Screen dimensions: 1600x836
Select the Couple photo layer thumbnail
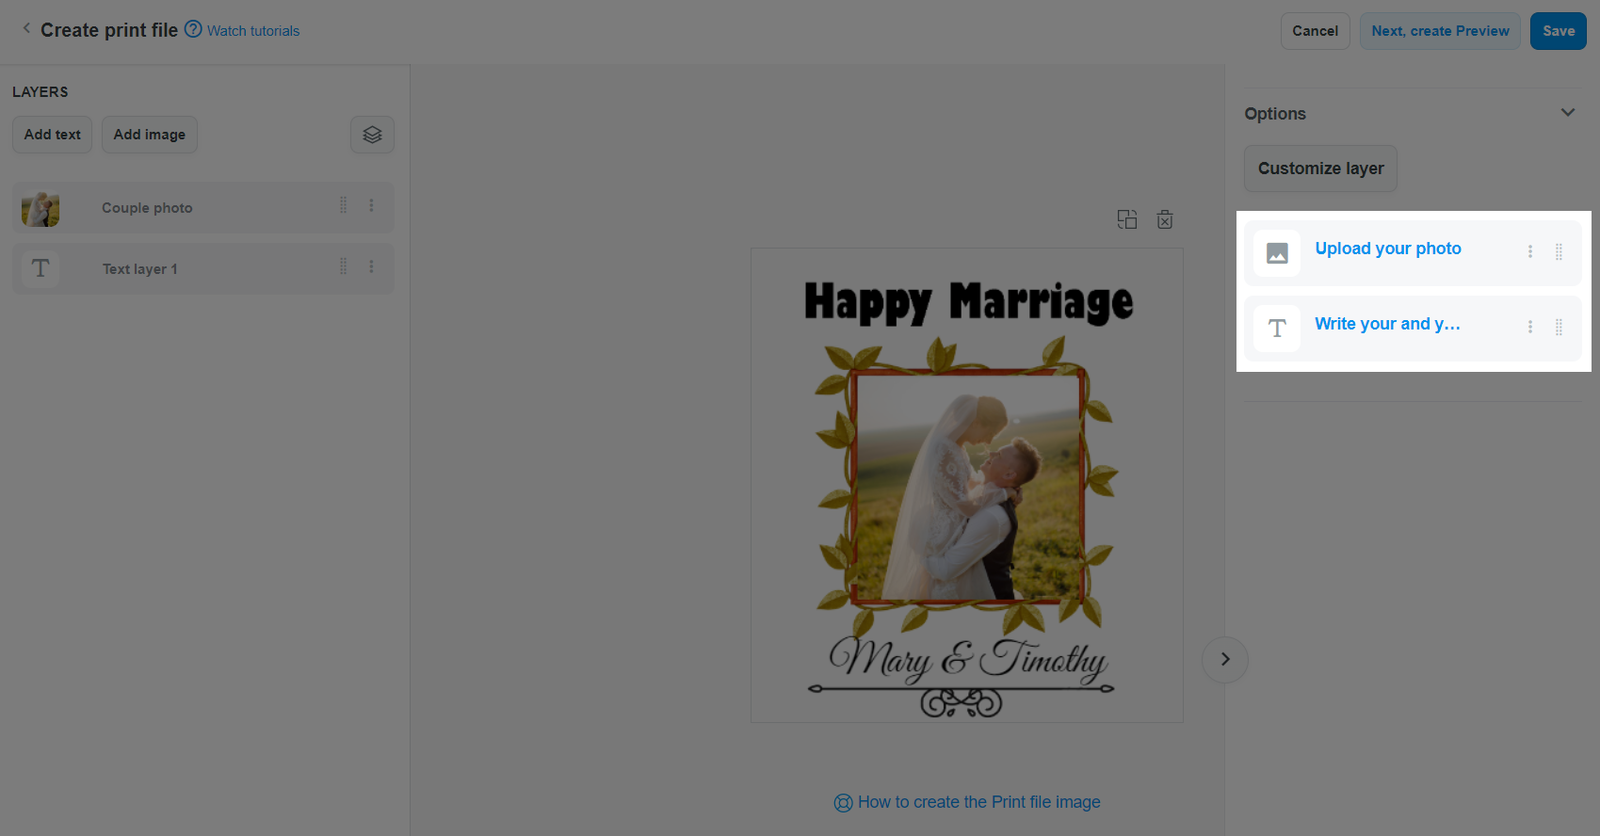point(41,208)
